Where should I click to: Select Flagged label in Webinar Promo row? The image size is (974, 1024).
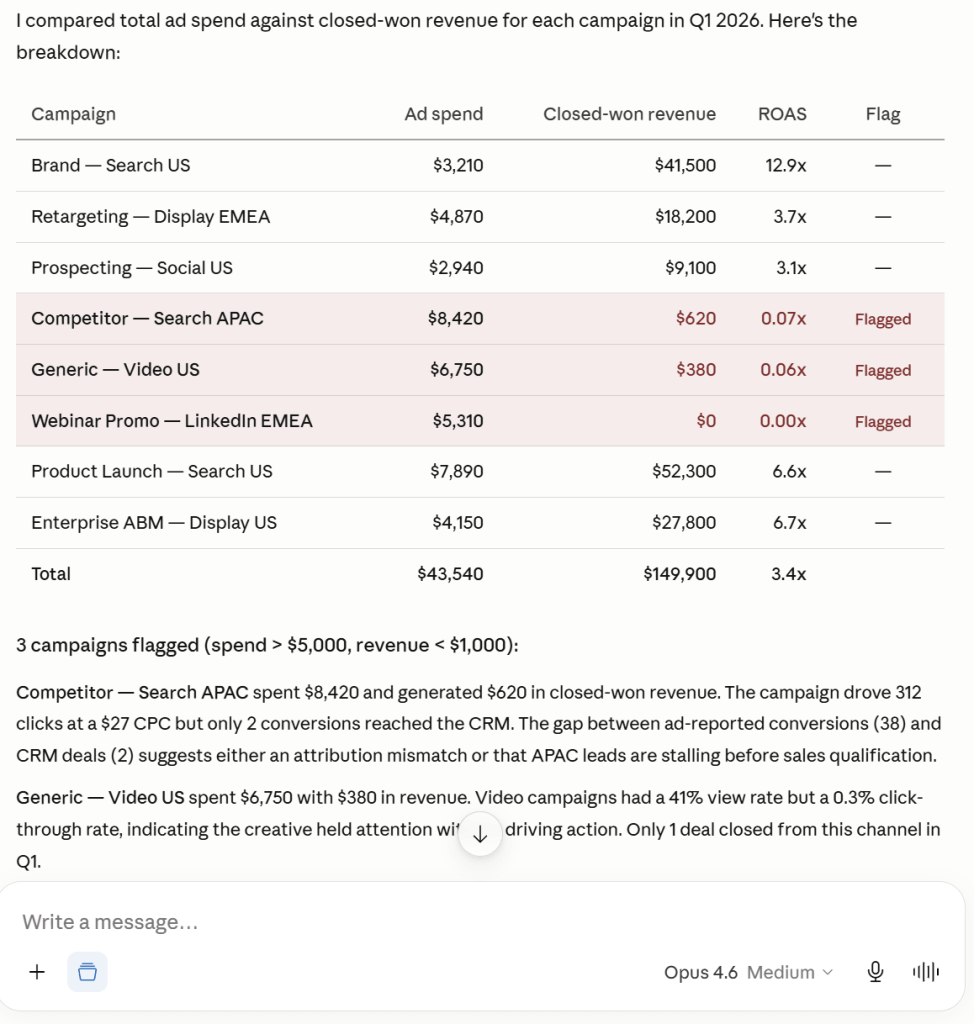point(883,421)
